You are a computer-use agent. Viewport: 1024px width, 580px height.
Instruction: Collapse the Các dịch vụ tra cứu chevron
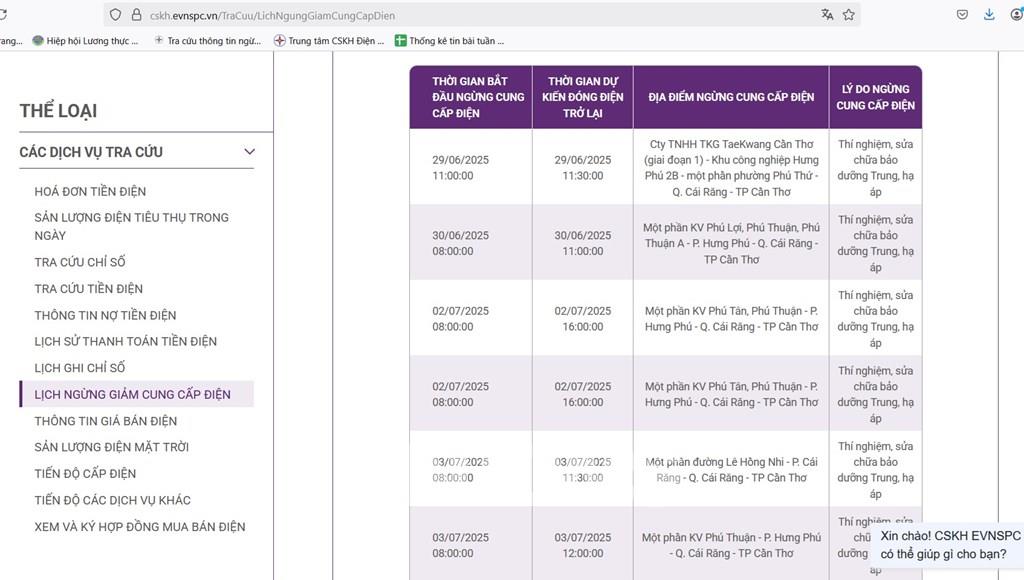(249, 152)
